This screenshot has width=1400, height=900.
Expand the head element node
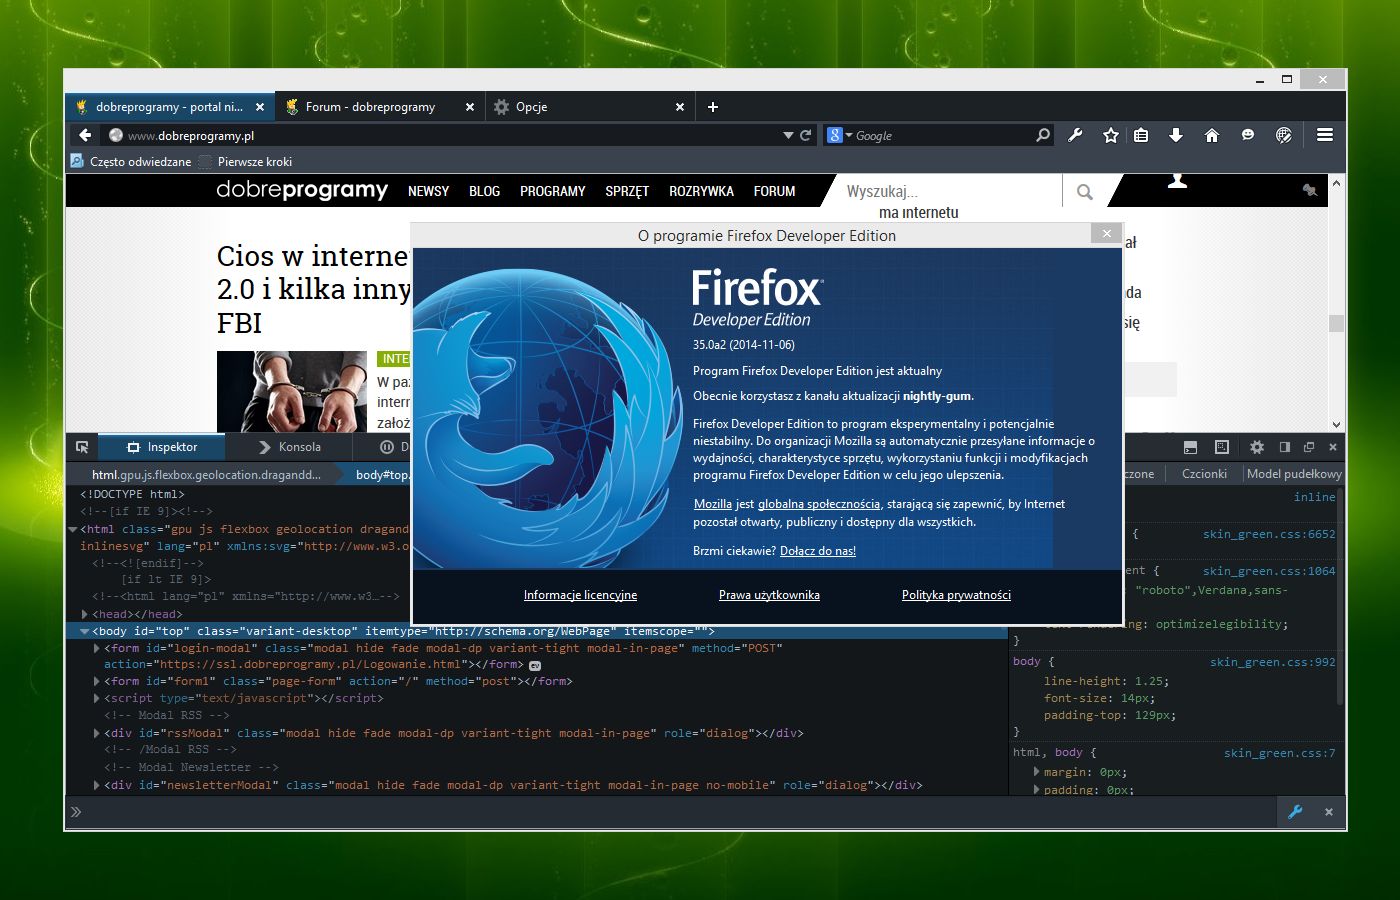pyautogui.click(x=85, y=614)
